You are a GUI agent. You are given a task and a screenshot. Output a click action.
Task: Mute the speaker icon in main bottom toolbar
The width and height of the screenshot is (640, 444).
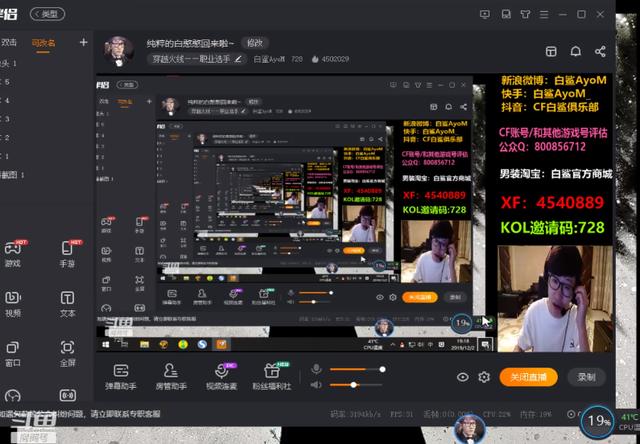coord(316,385)
